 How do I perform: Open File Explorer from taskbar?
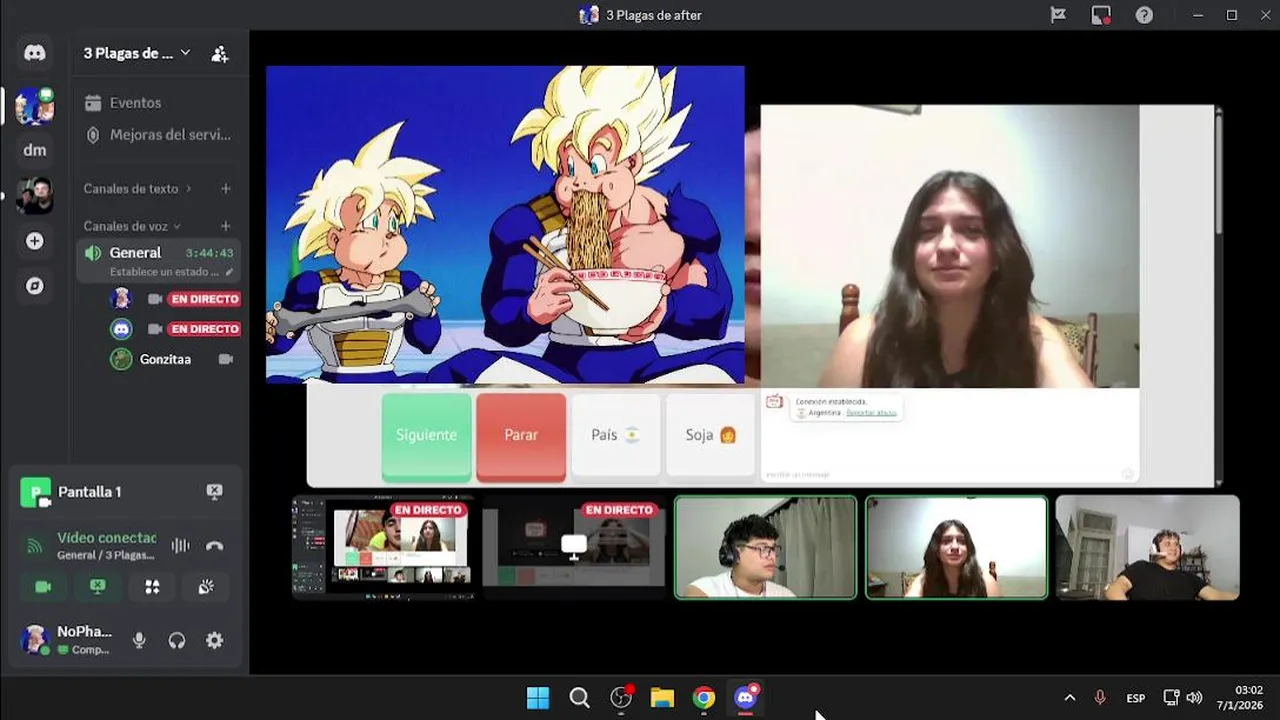coord(662,698)
